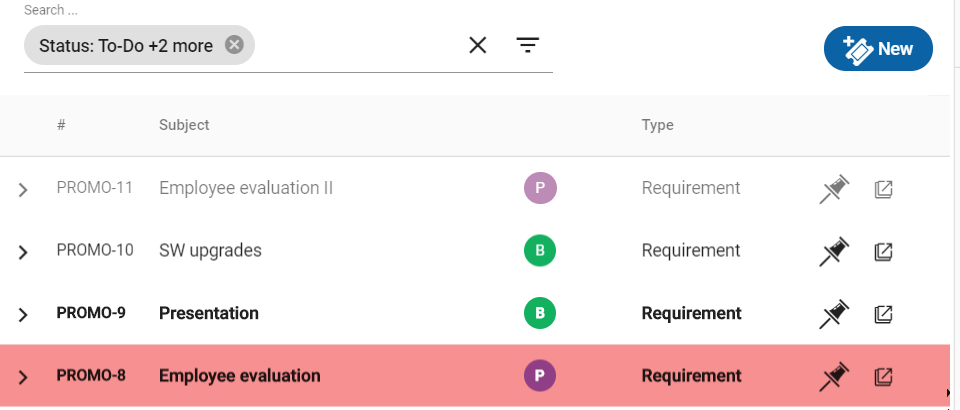Expand the PROMO-8 row
Image resolution: width=960 pixels, height=410 pixels.
[23, 377]
